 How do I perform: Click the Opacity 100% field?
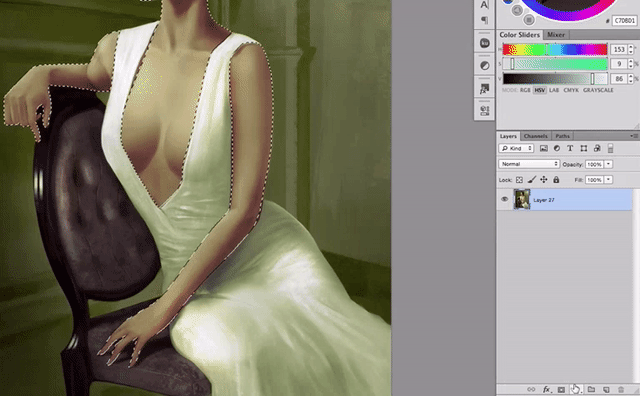coord(594,164)
